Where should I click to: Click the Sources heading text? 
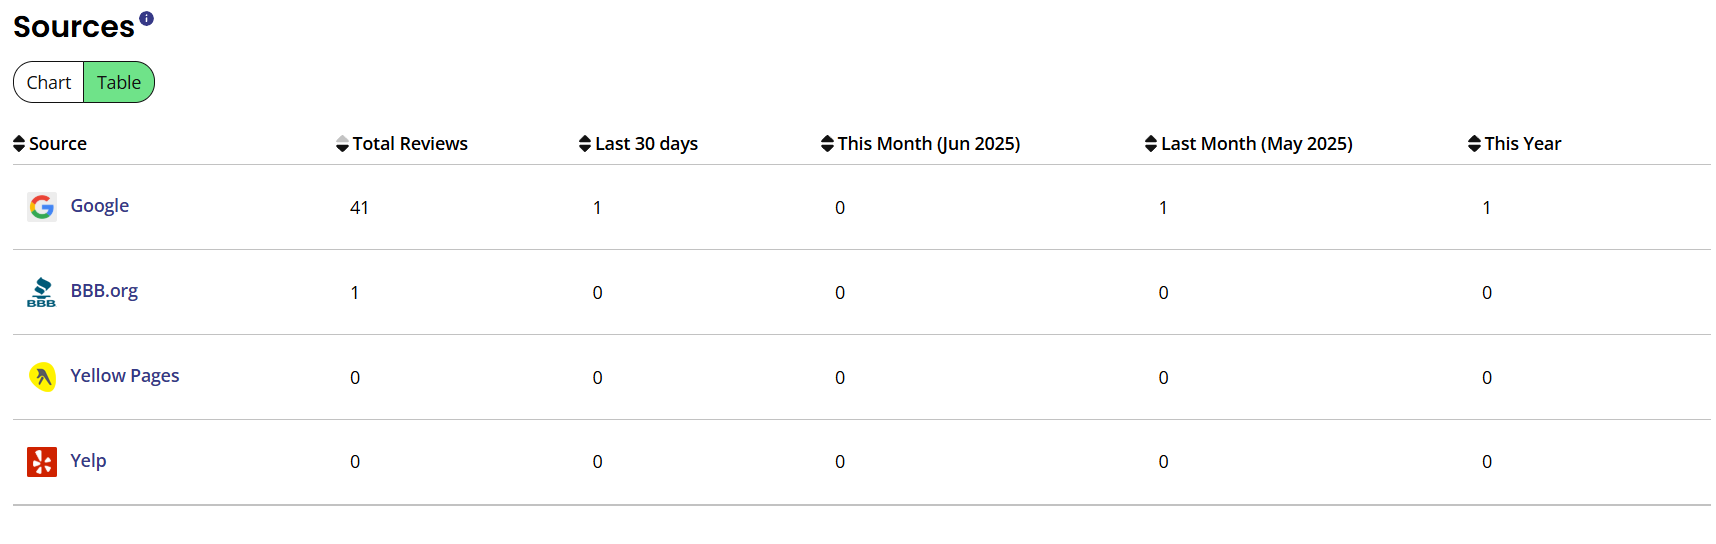point(74,27)
